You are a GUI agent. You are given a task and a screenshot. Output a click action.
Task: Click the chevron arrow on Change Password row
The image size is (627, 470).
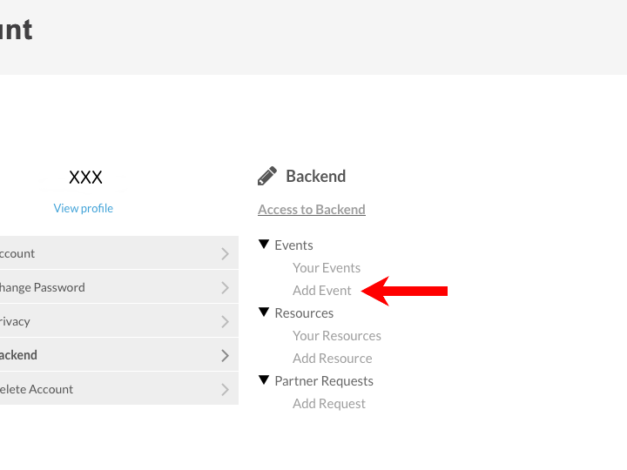[225, 288]
